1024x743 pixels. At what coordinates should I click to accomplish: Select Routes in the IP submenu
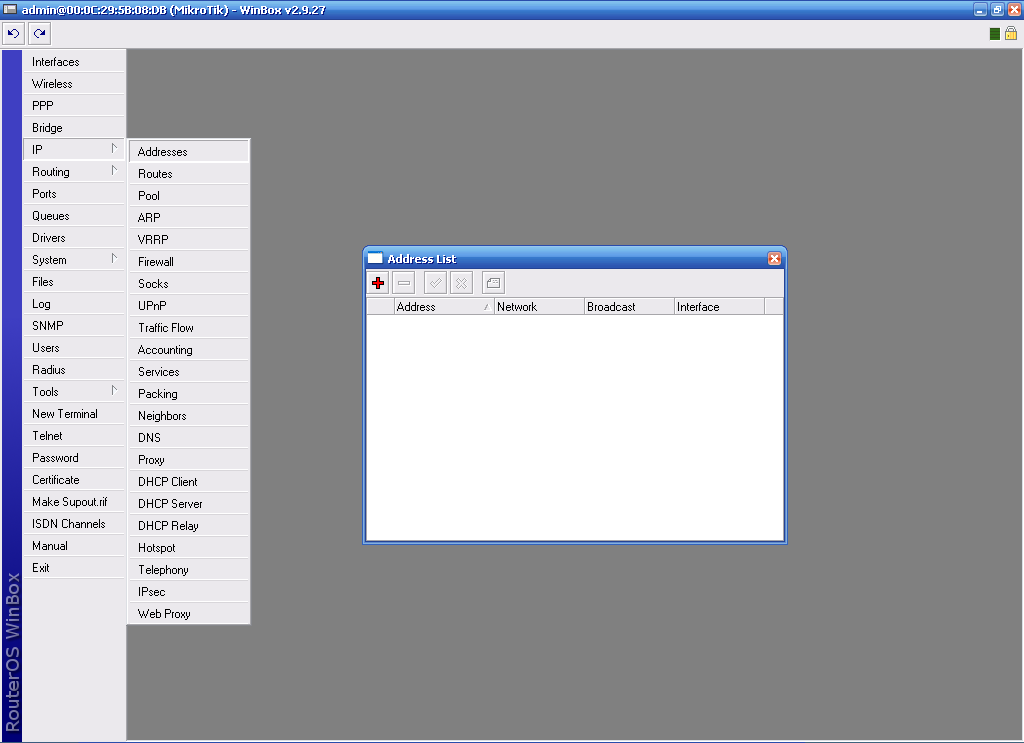pyautogui.click(x=189, y=174)
